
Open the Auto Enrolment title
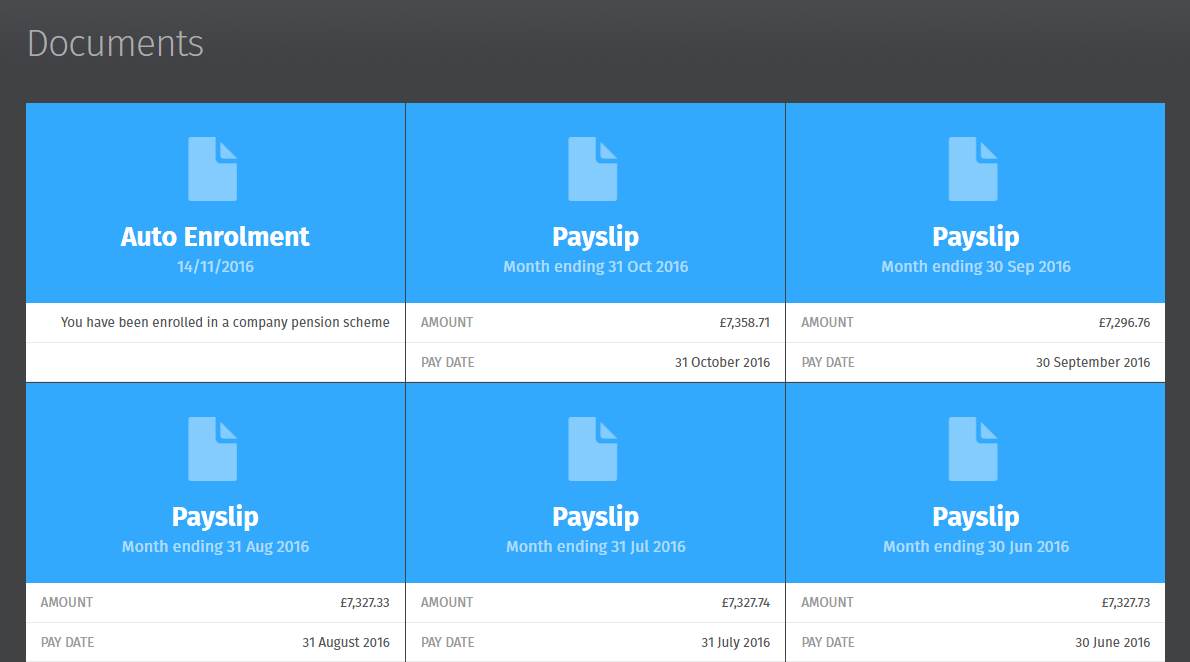(x=215, y=237)
